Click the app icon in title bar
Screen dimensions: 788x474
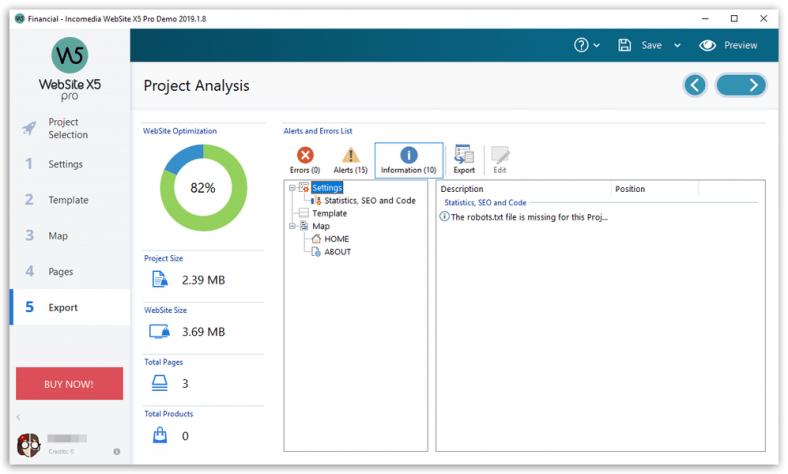click(20, 19)
